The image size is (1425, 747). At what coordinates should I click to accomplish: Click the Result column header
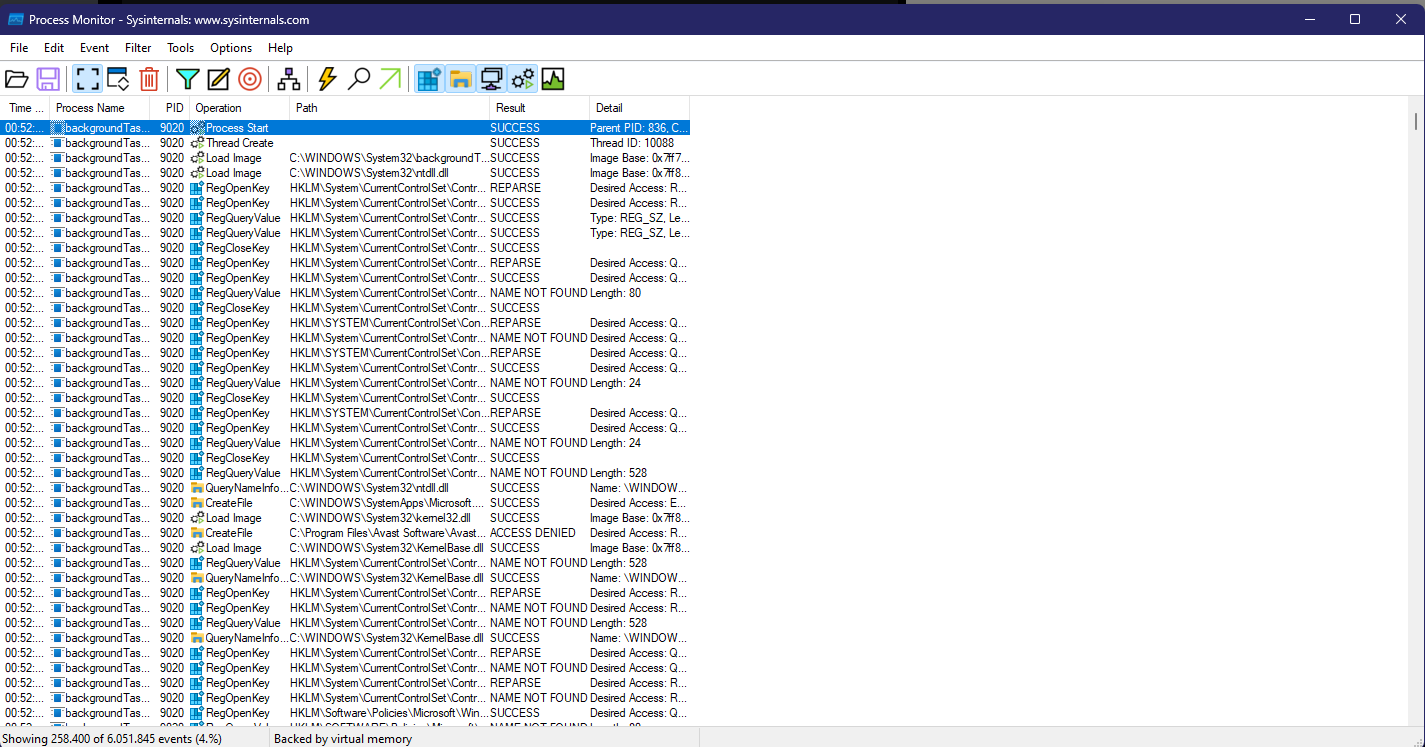tap(540, 108)
